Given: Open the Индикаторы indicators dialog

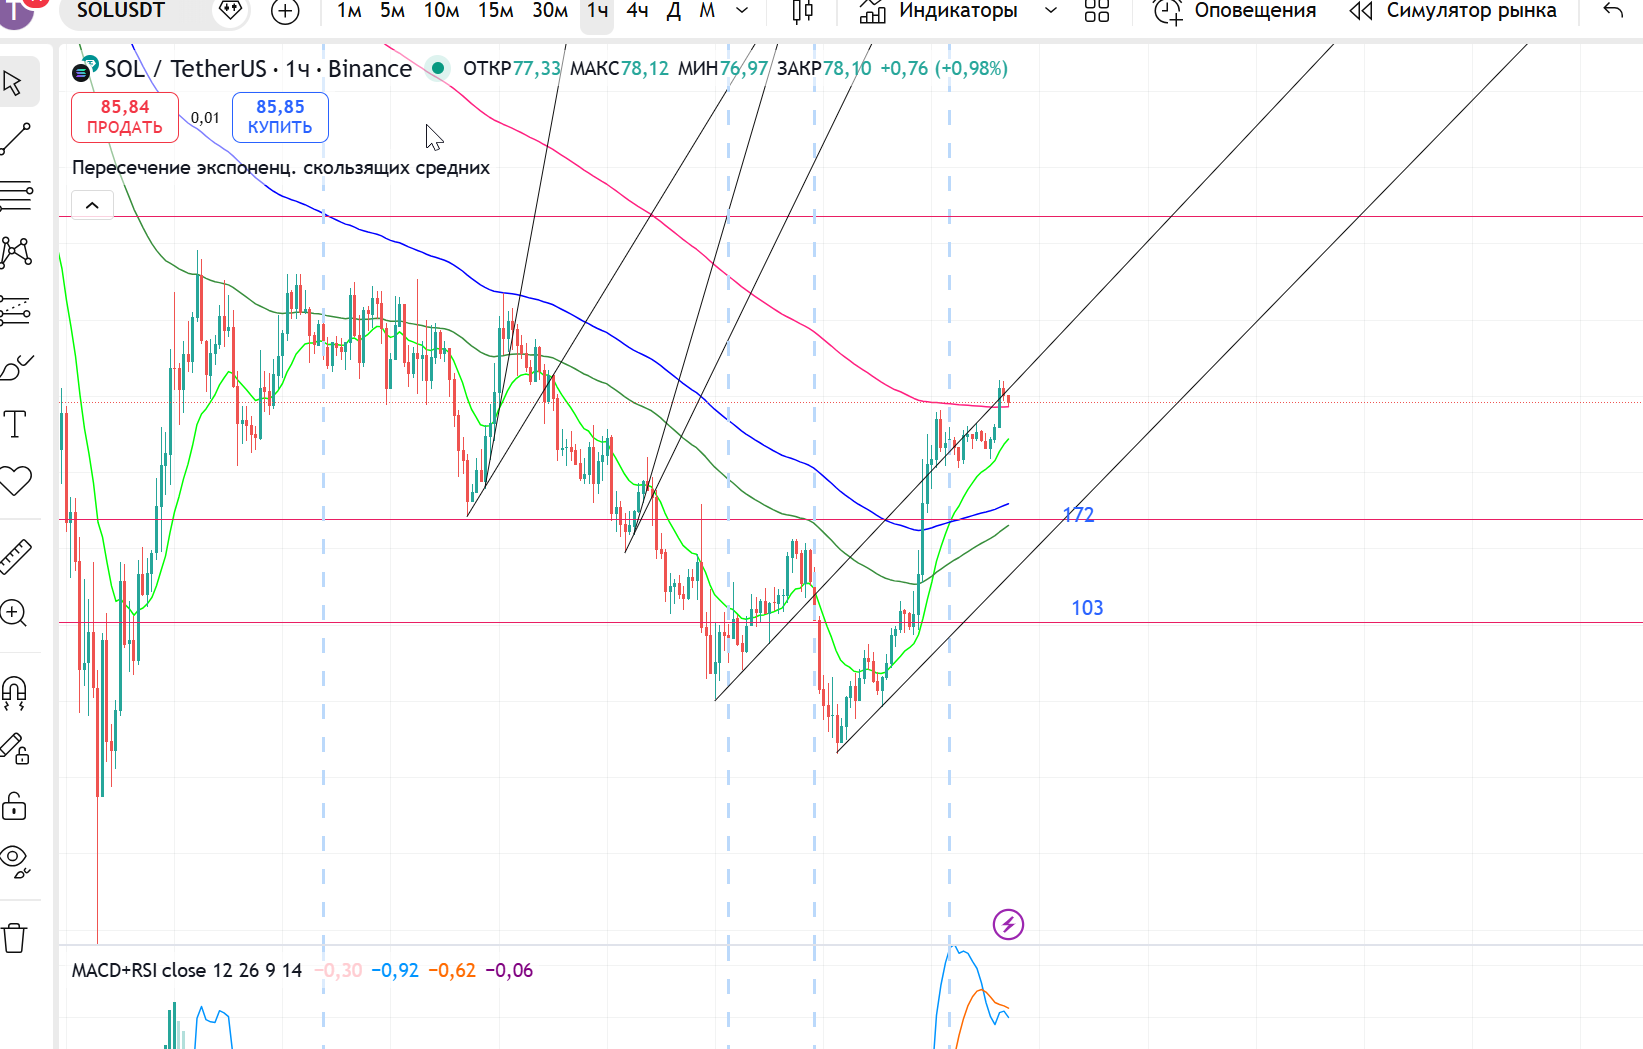Looking at the screenshot, I should click(x=939, y=11).
